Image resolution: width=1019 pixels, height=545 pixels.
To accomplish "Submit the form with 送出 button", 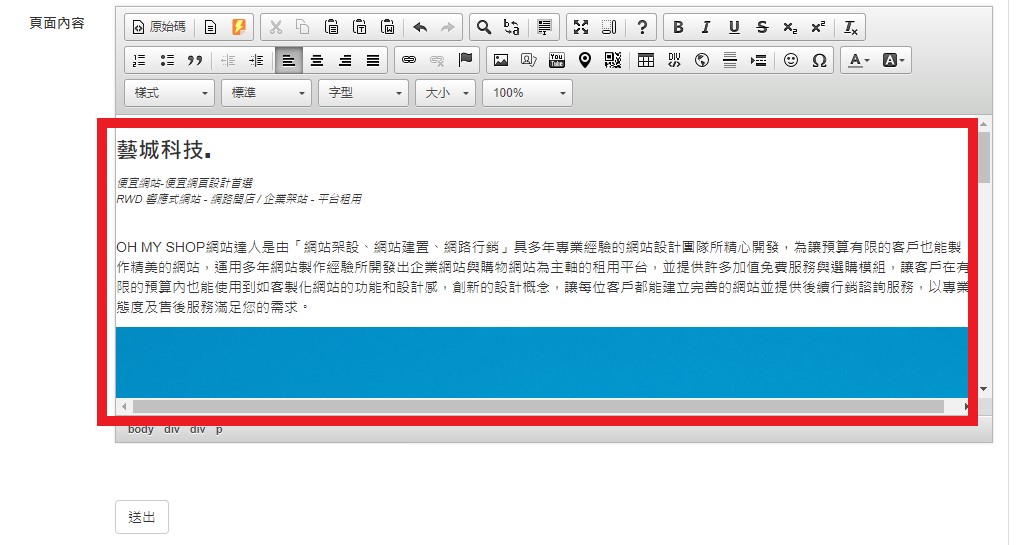I will point(142,517).
